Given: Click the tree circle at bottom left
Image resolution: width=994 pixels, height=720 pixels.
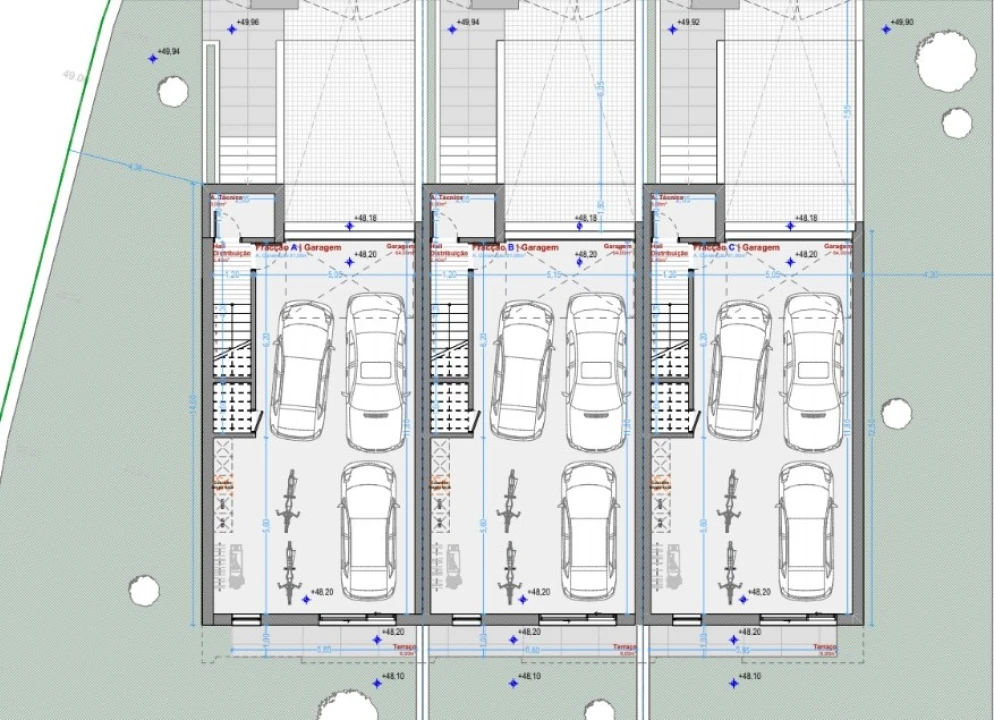Looking at the screenshot, I should [x=144, y=590].
